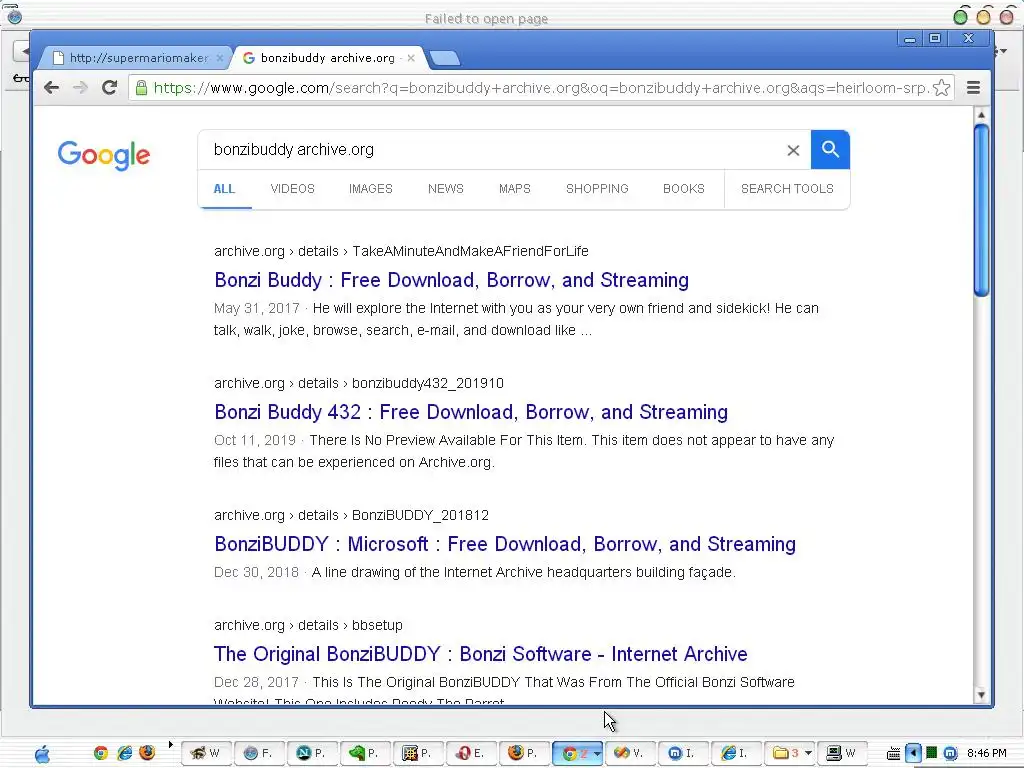Go back using the browser back arrow

(52, 88)
